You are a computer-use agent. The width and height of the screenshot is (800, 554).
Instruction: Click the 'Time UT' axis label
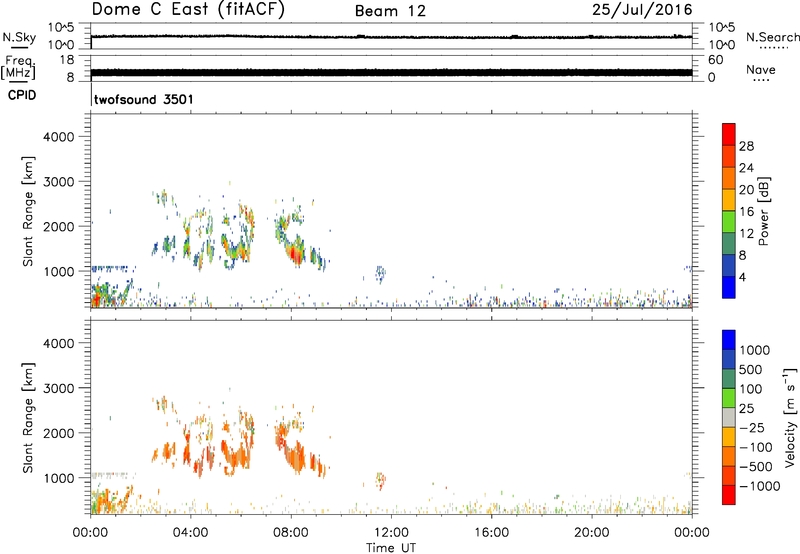tap(391, 547)
